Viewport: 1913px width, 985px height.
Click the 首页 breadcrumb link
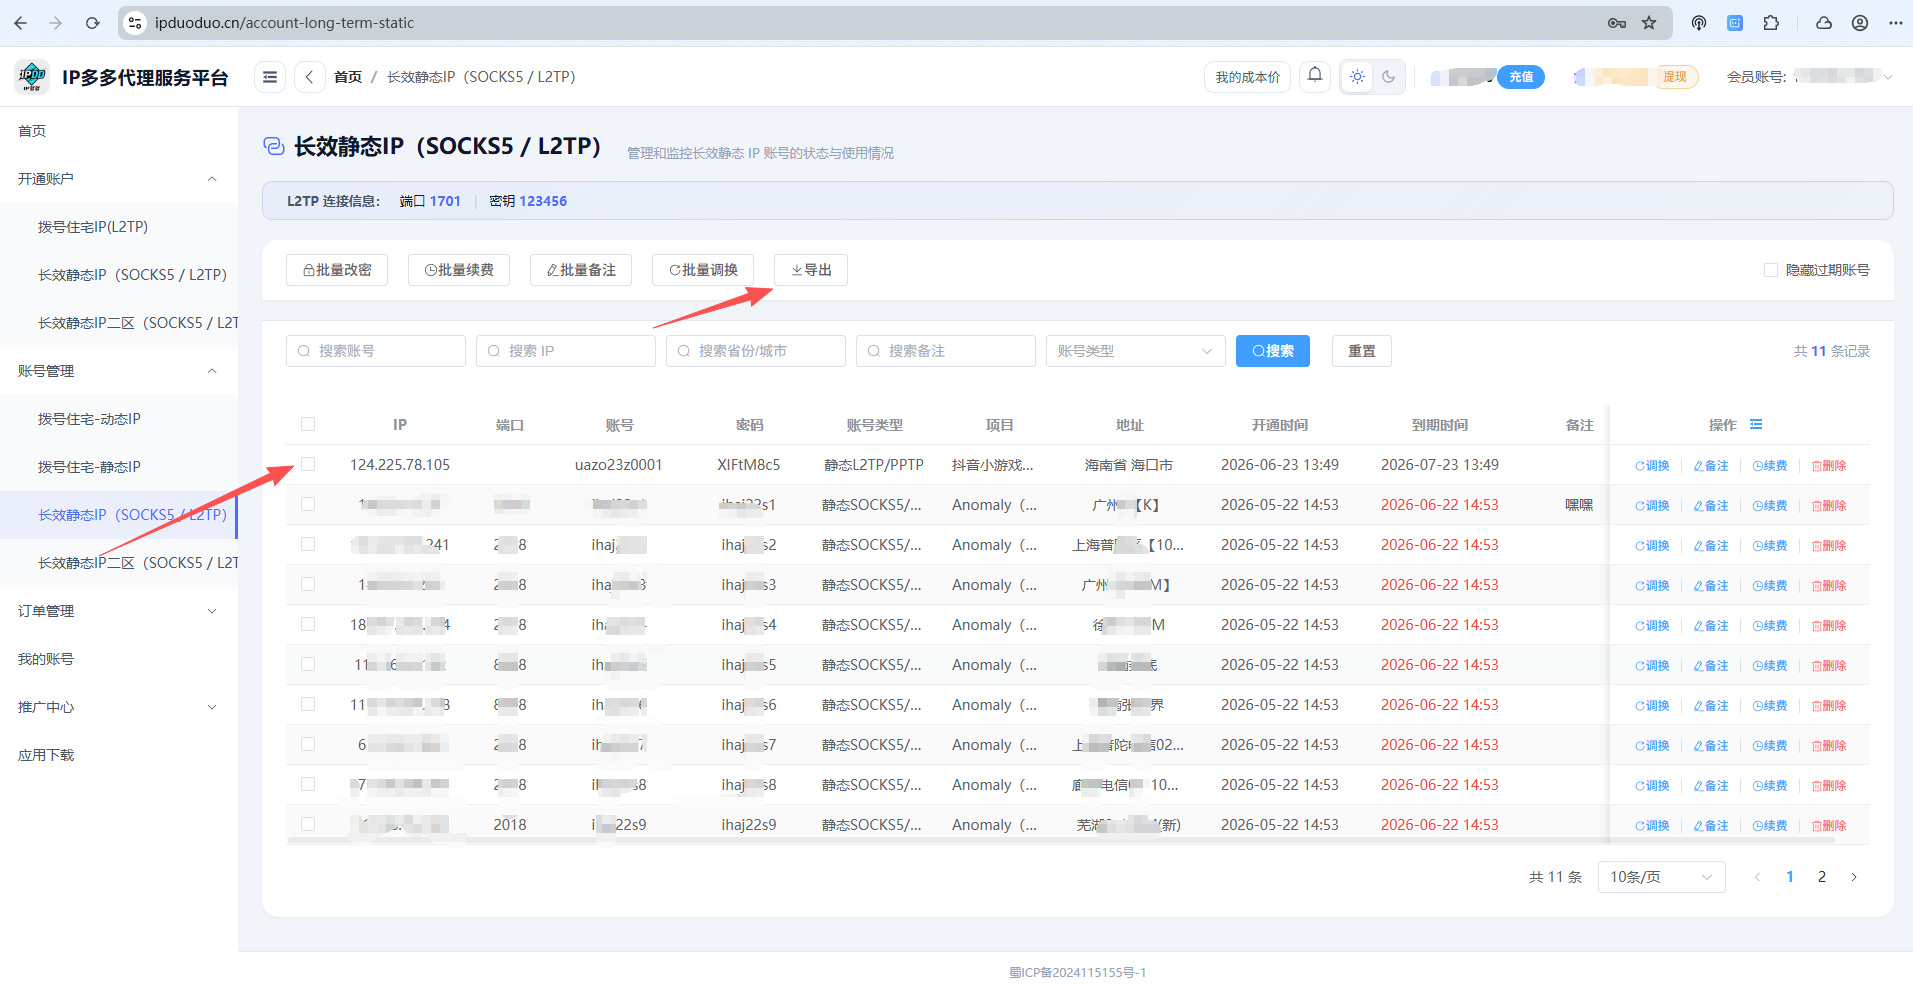[x=348, y=77]
